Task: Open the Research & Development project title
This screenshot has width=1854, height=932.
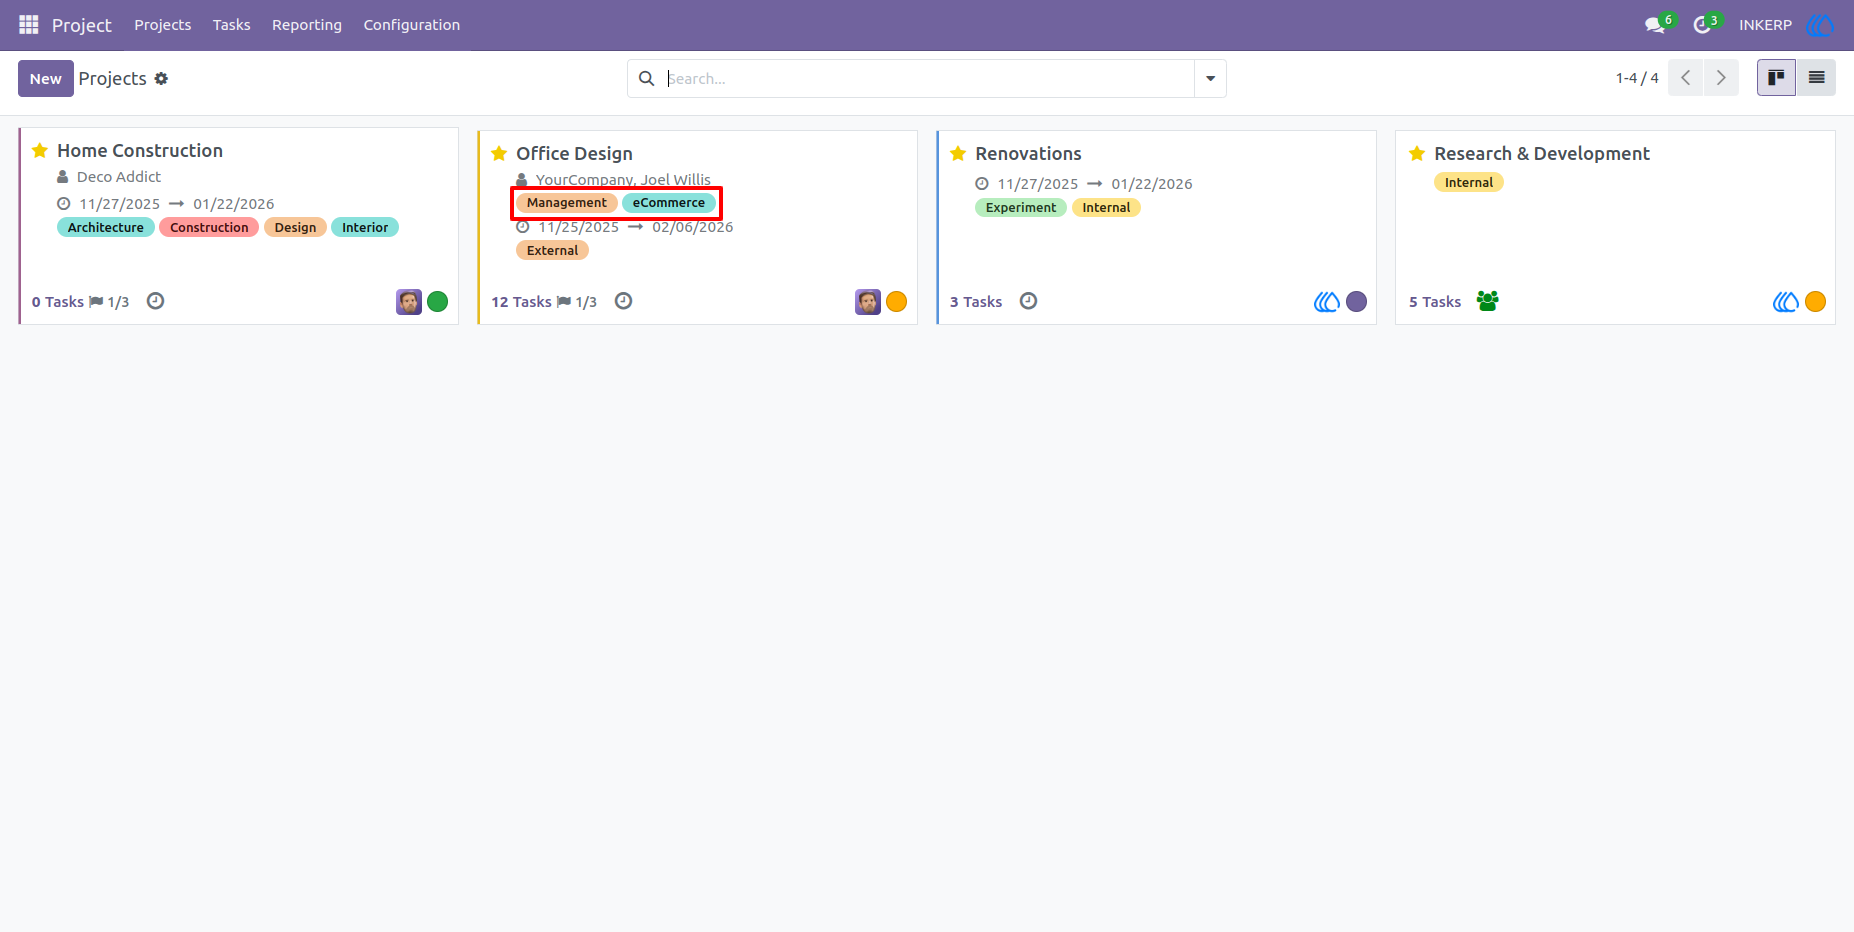Action: pyautogui.click(x=1542, y=154)
